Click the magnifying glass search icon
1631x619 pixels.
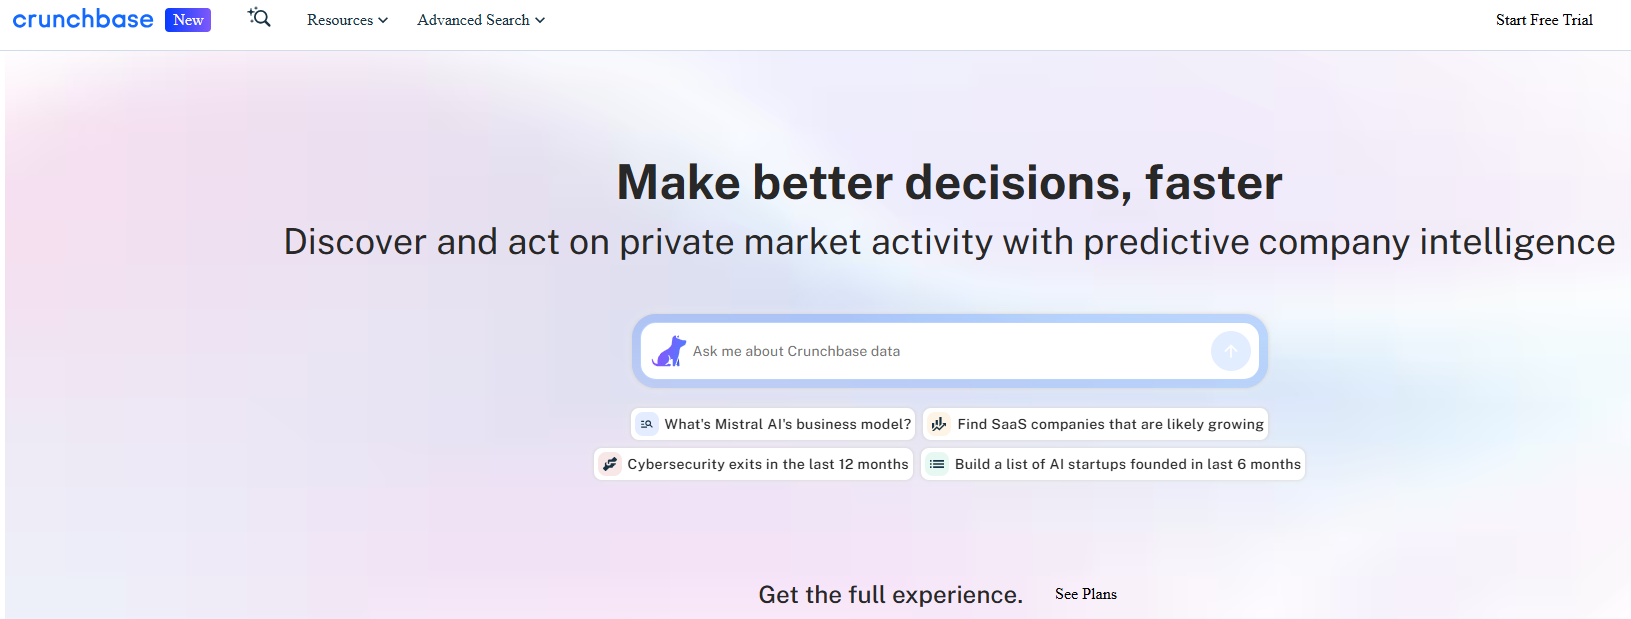[x=259, y=18]
